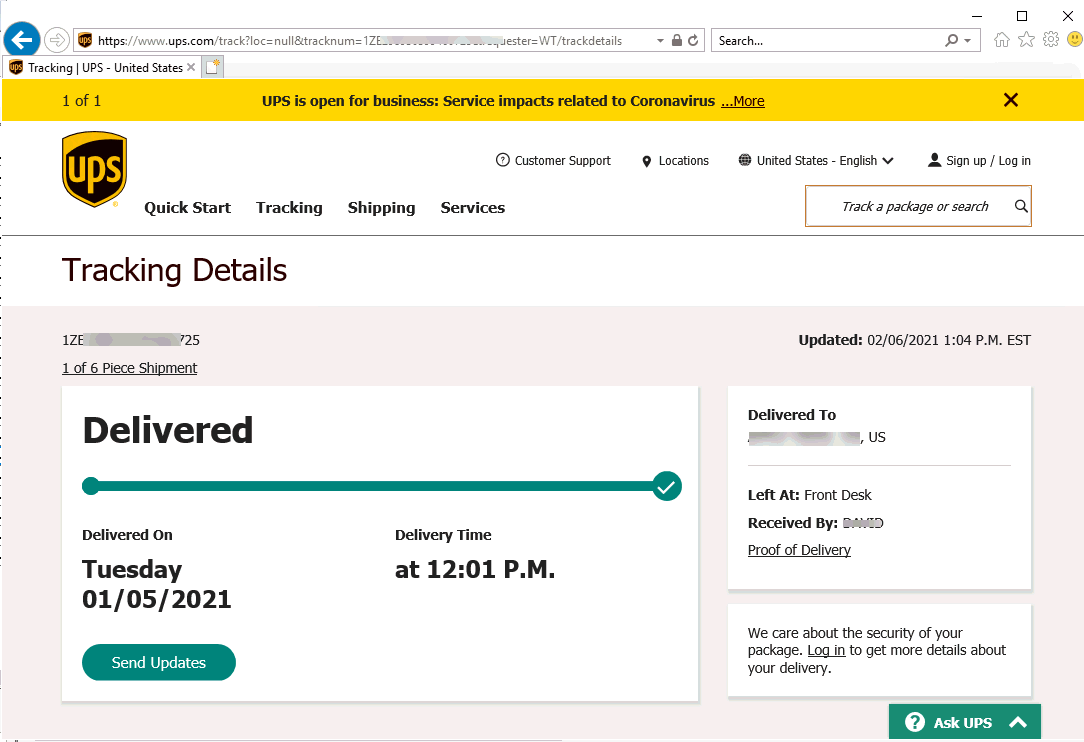
Task: Click the magnifier in UPS search box
Action: pos(1021,206)
